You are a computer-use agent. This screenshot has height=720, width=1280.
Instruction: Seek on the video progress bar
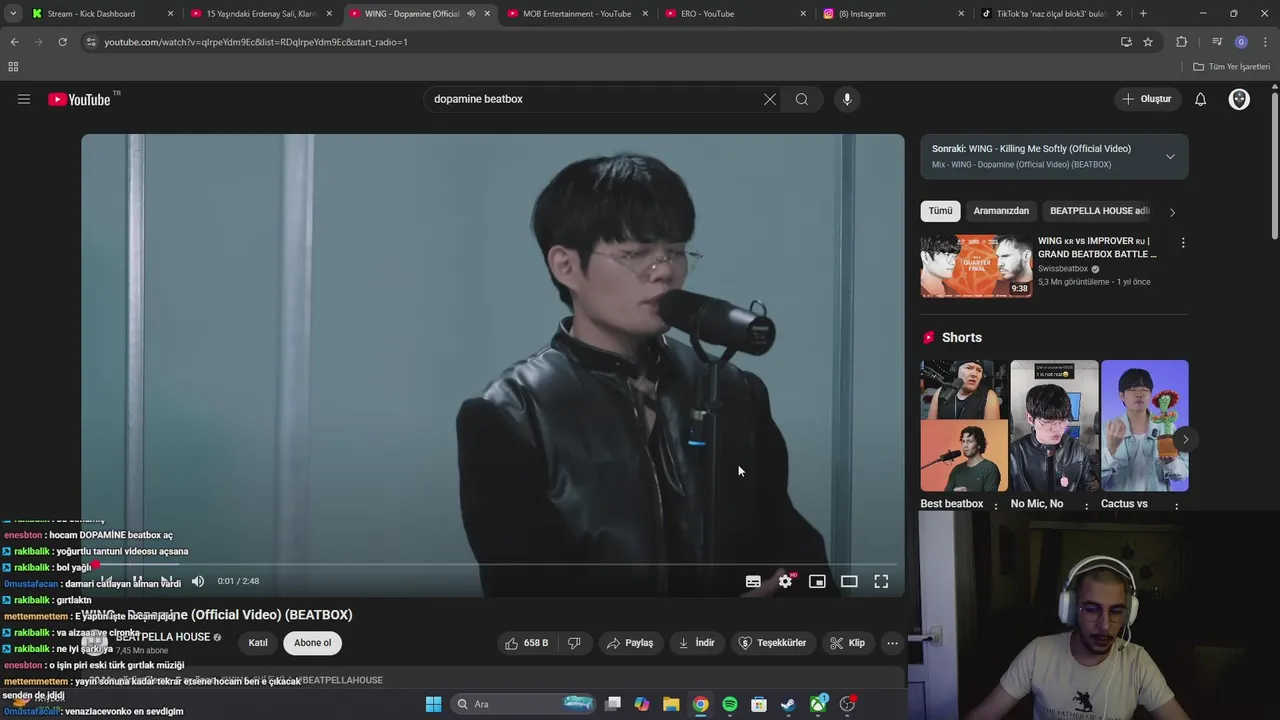492,565
